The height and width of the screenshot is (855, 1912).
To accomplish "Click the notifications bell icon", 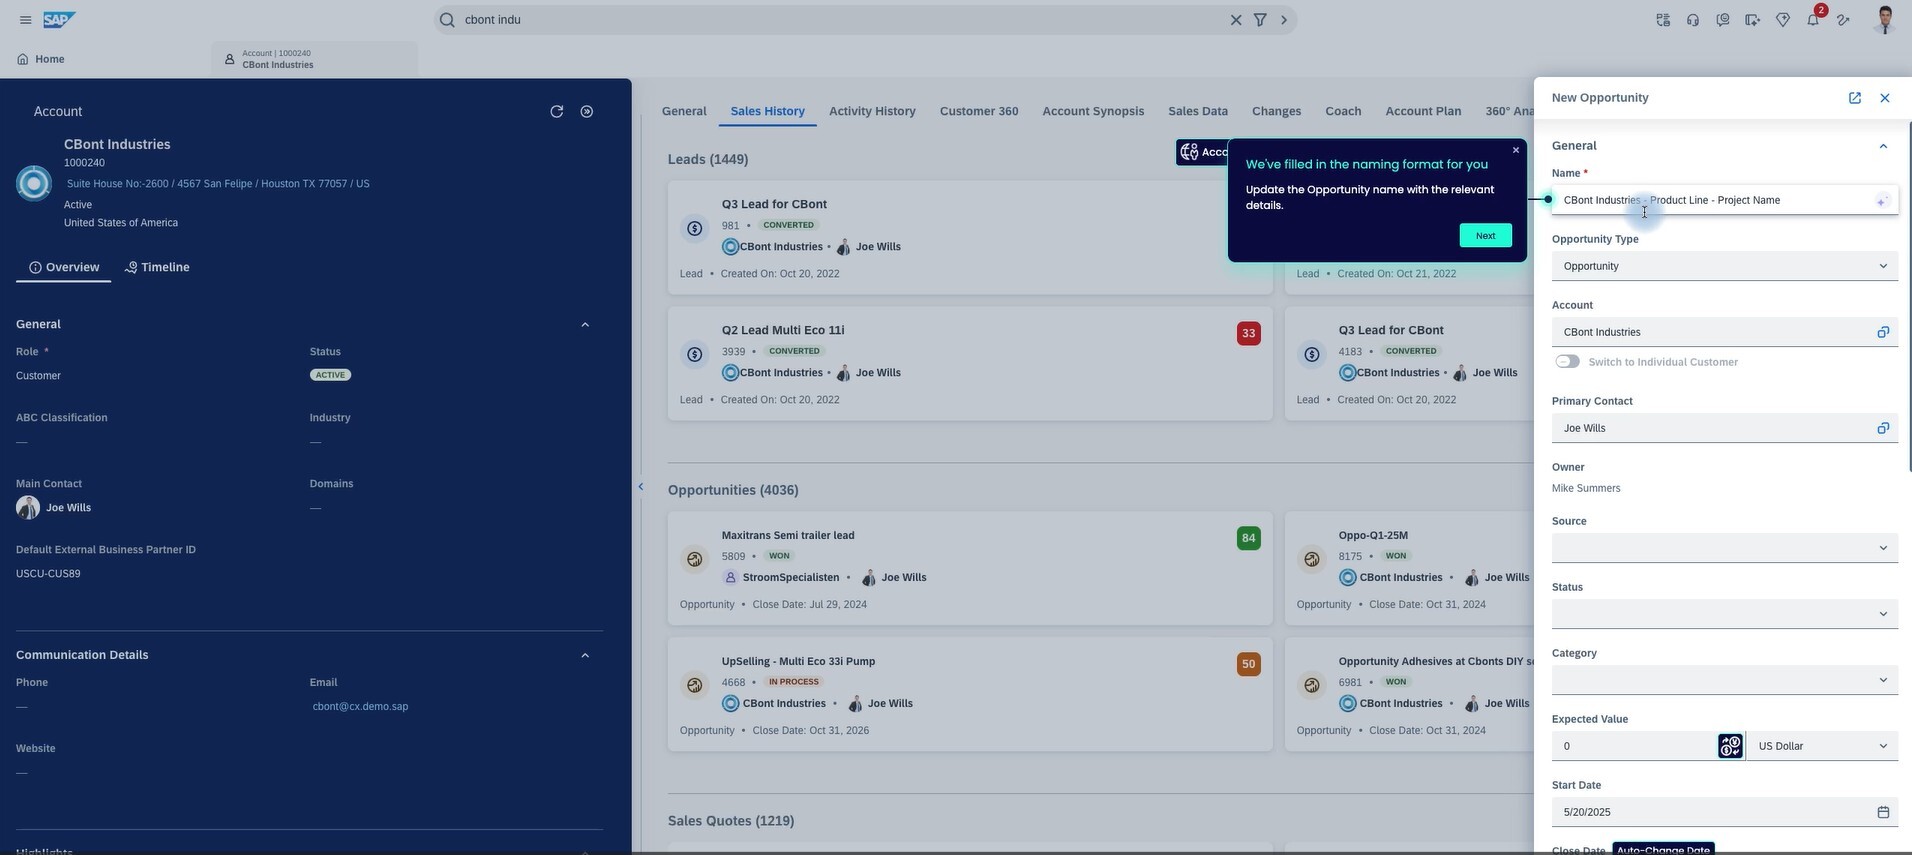I will click(x=1812, y=20).
